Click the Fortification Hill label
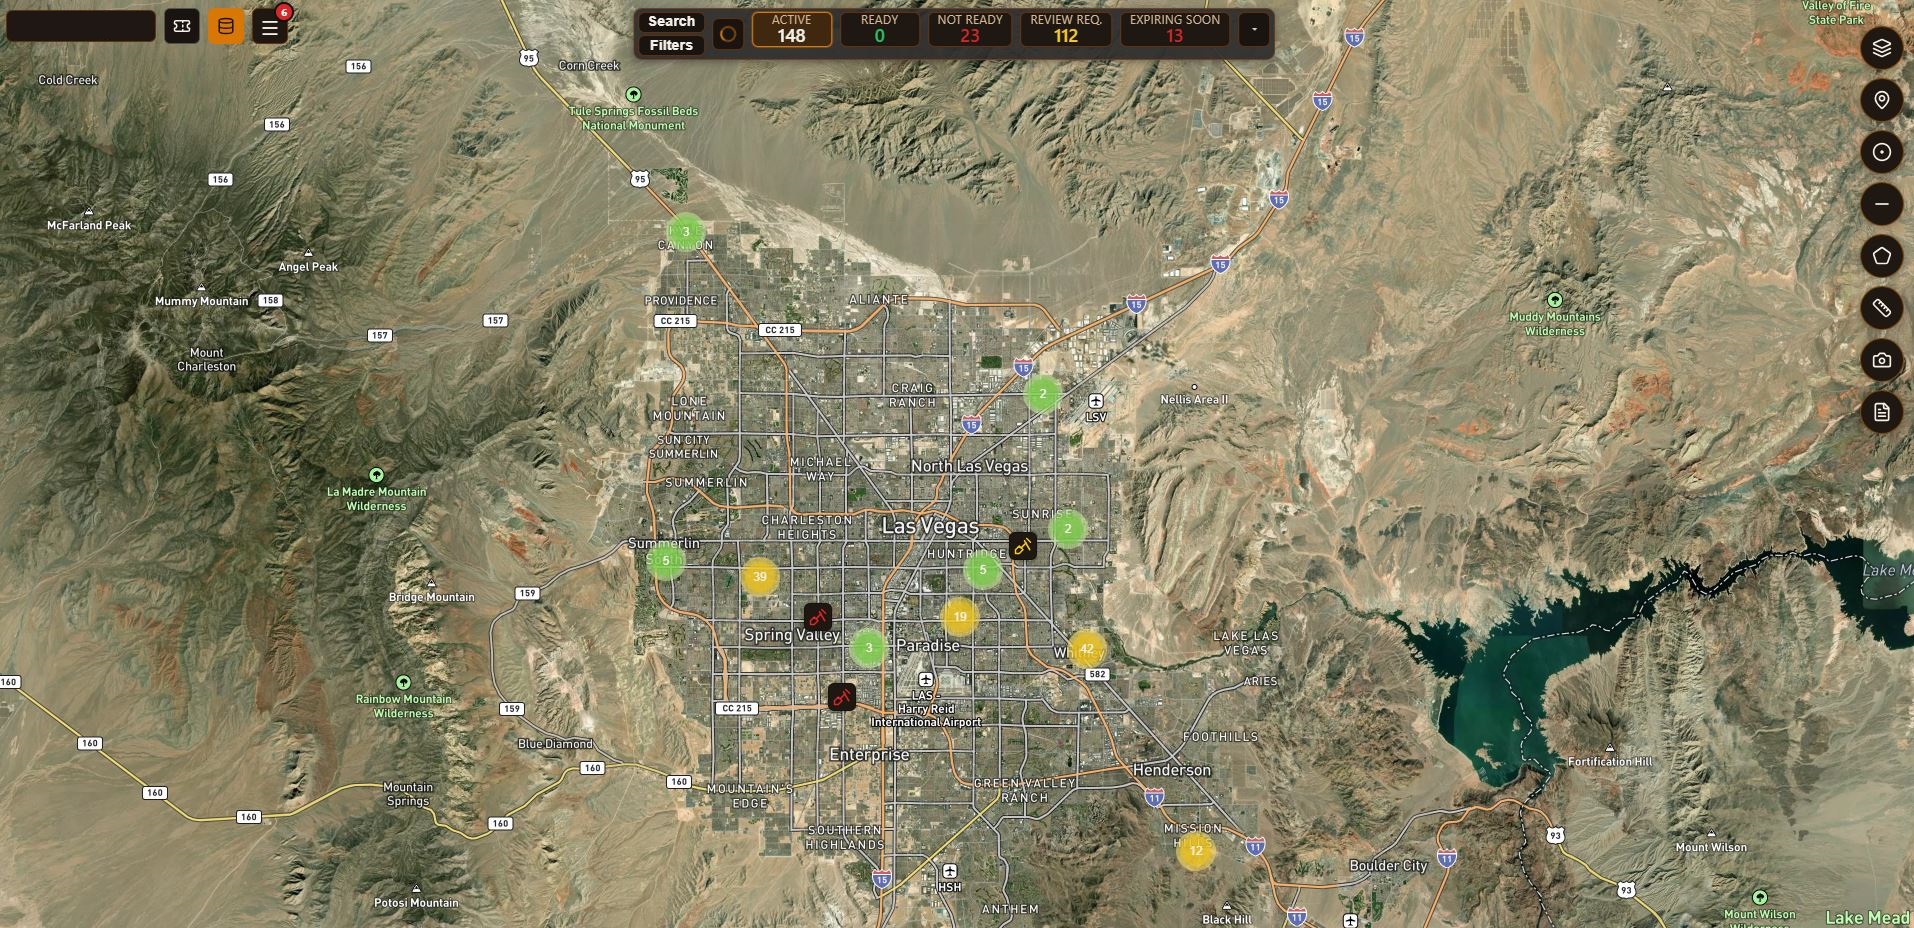This screenshot has height=928, width=1914. (1610, 762)
